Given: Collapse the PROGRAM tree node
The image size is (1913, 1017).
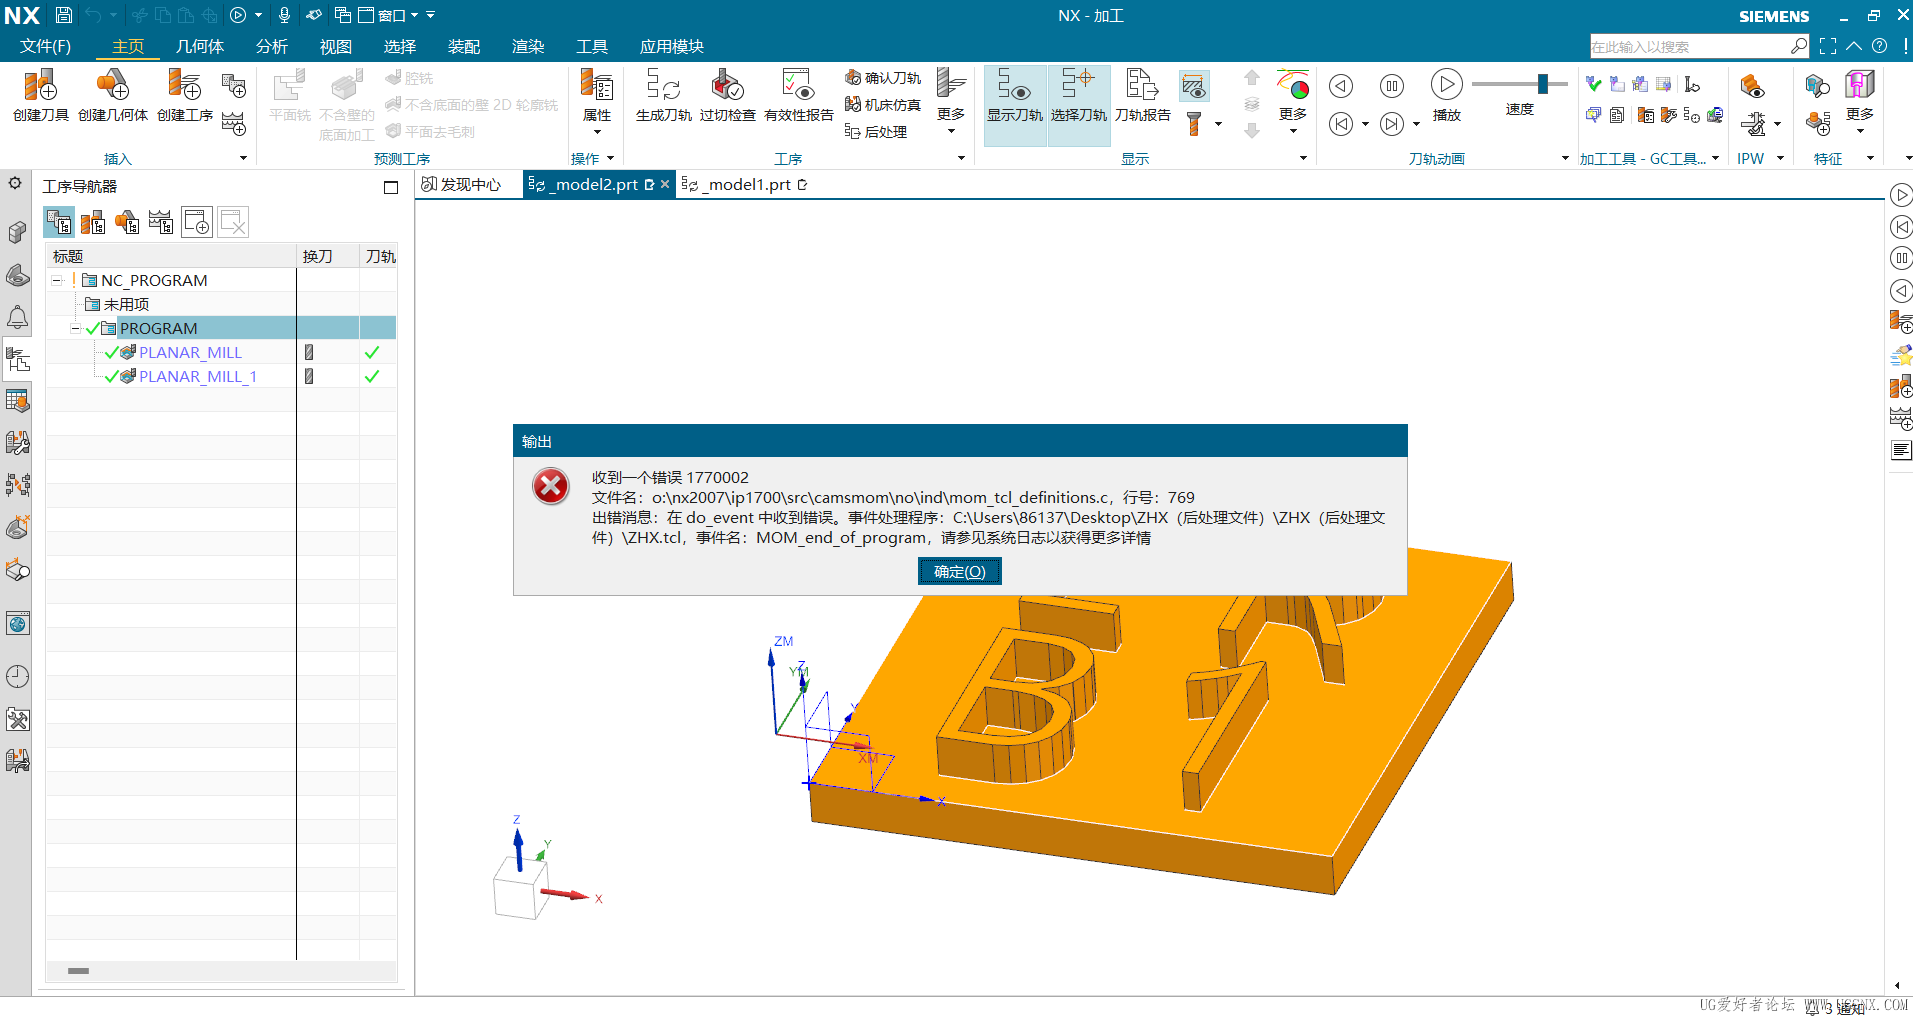Looking at the screenshot, I should click(76, 328).
